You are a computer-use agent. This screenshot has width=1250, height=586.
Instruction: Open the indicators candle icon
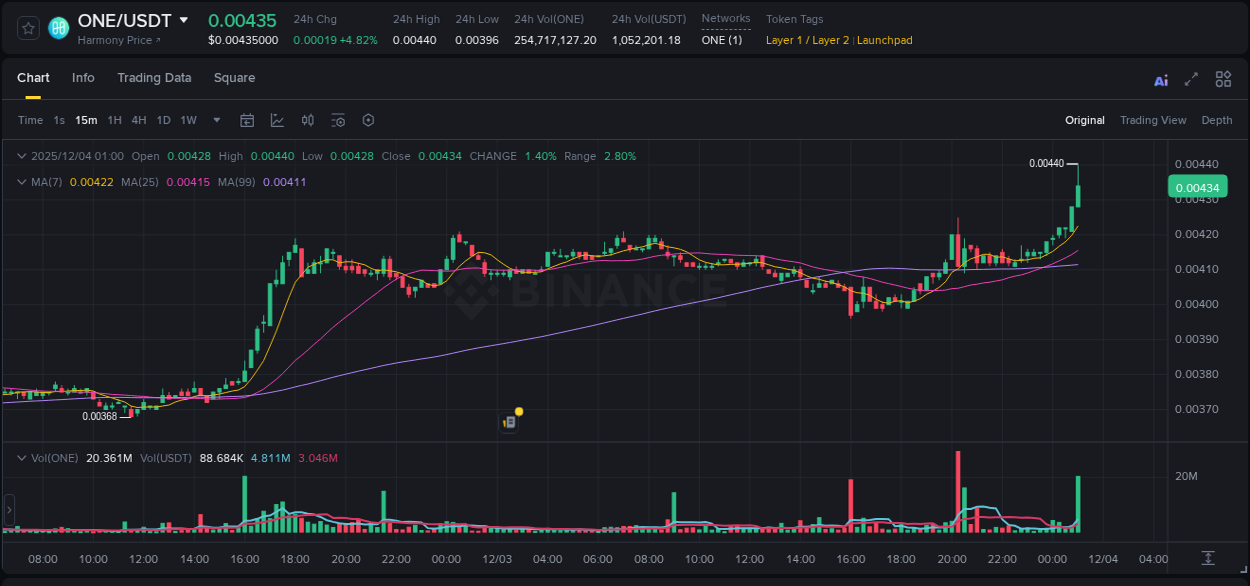(308, 120)
